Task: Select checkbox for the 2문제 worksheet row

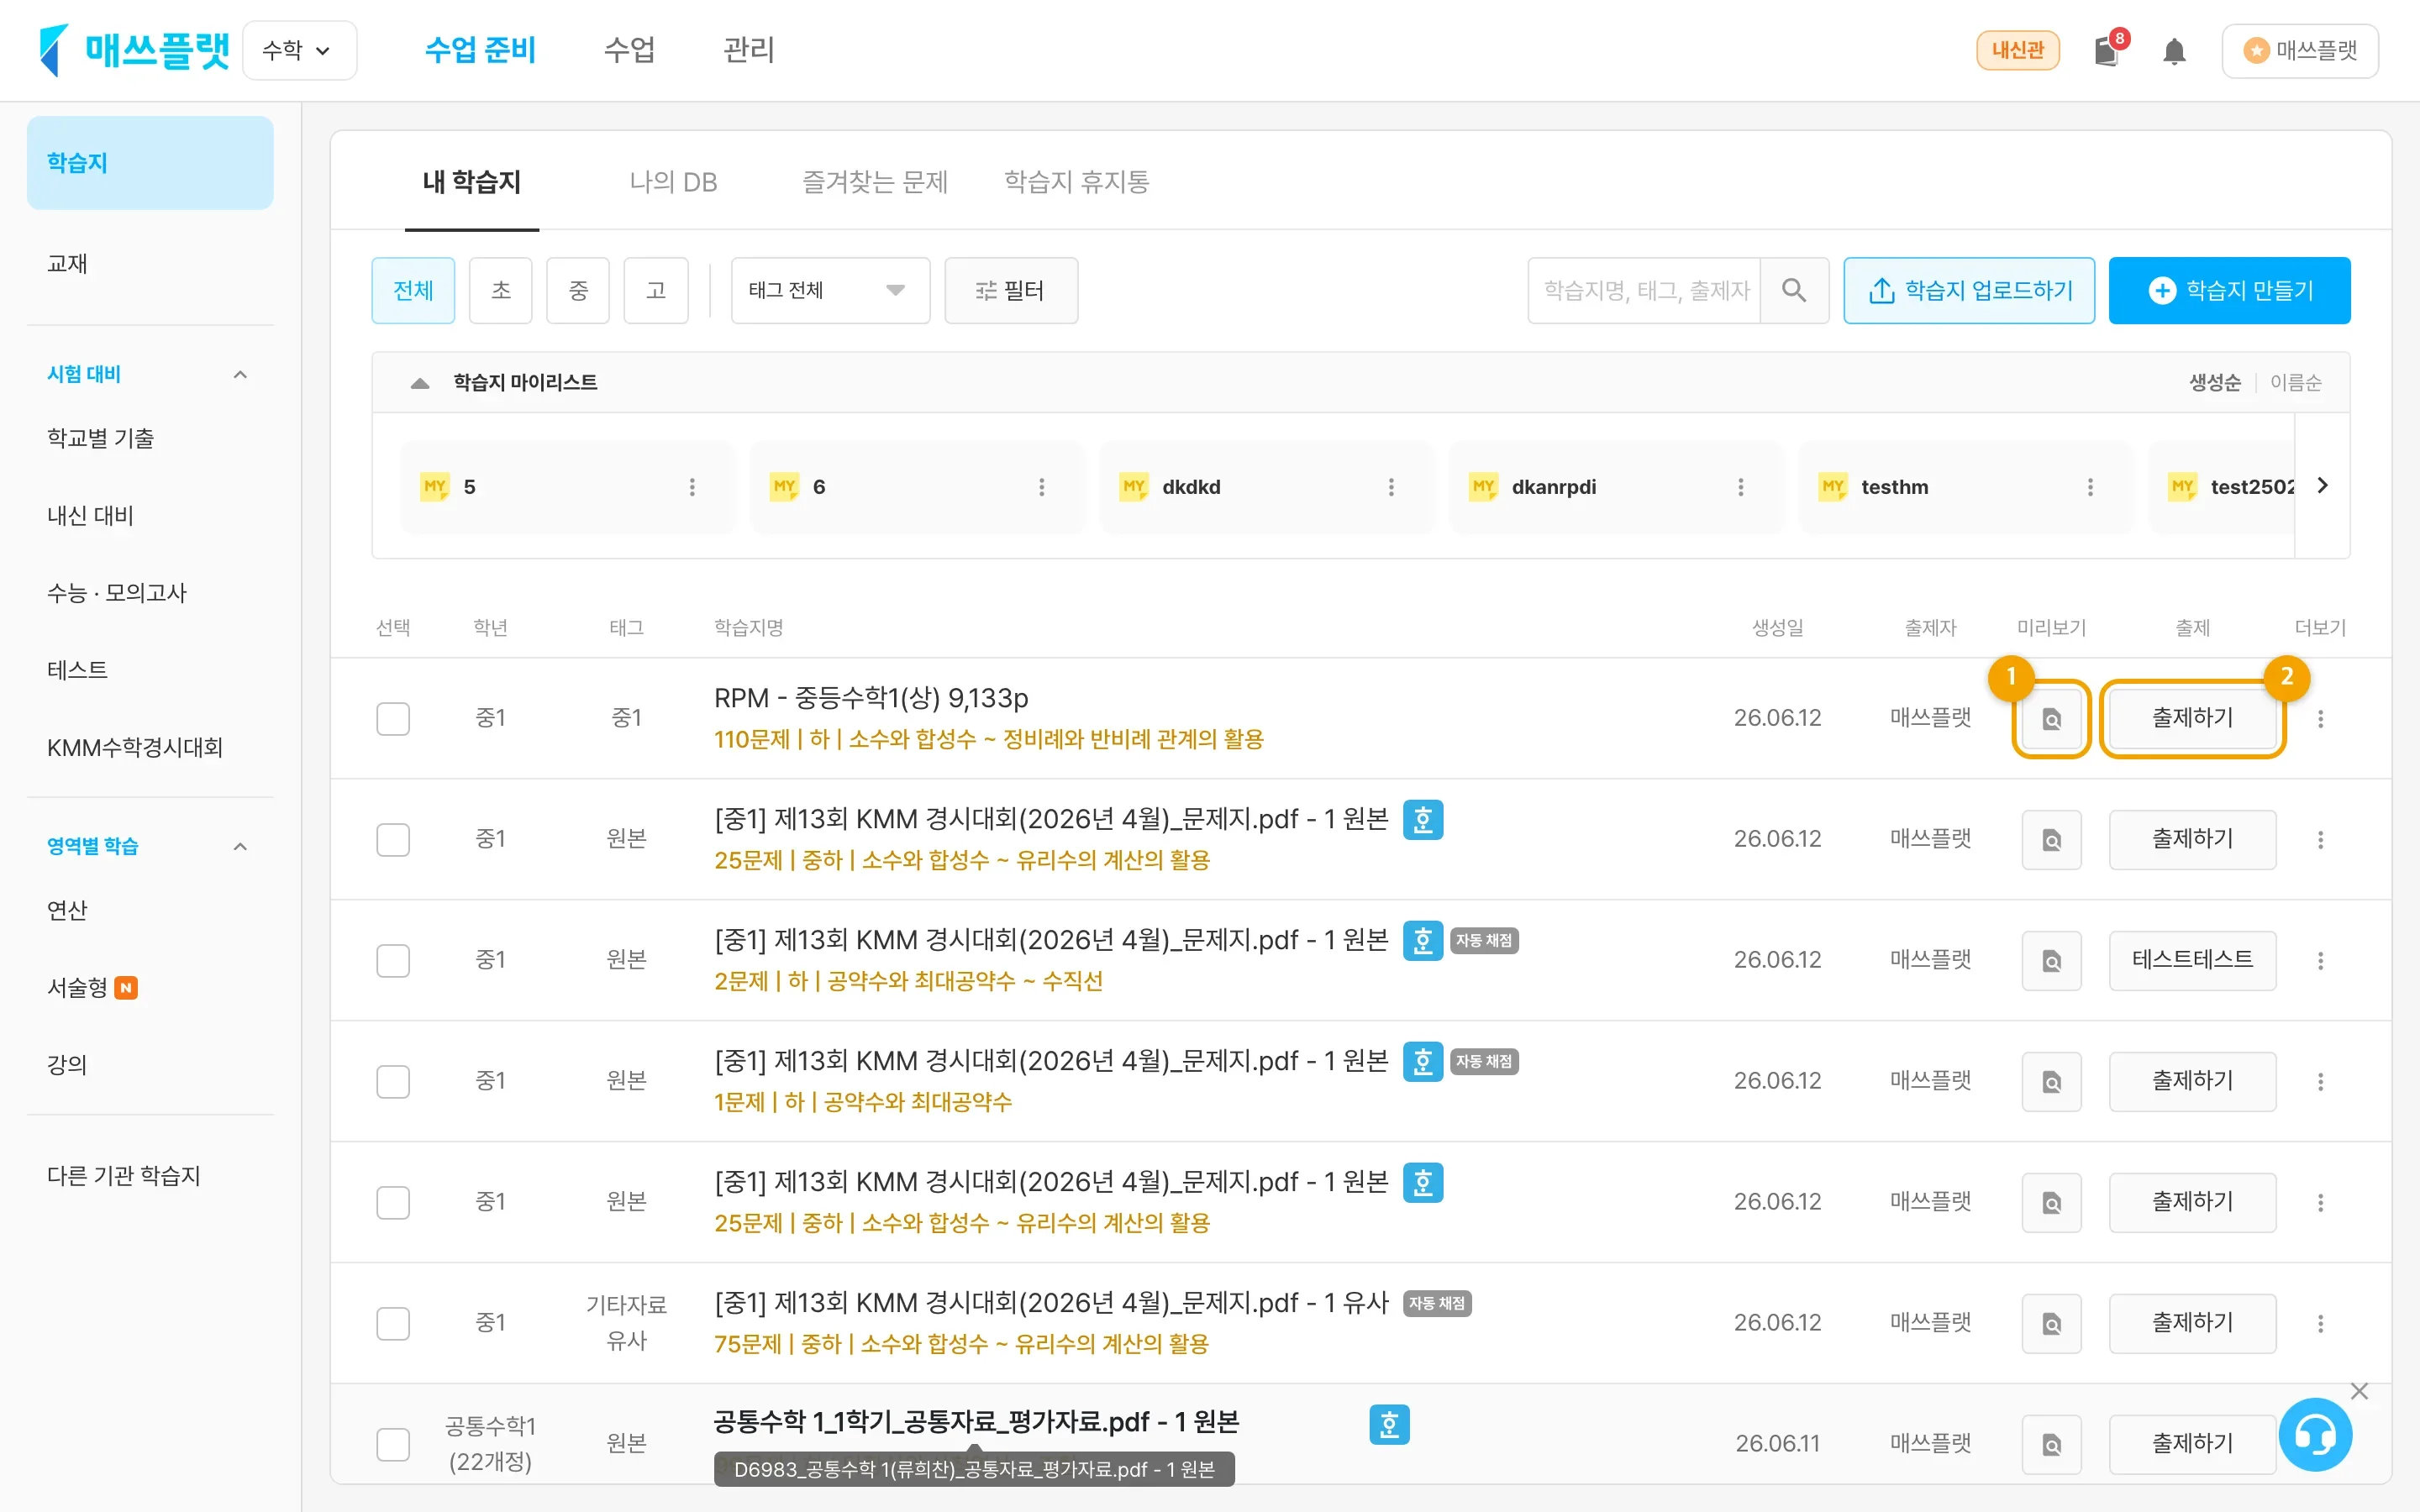Action: (393, 960)
